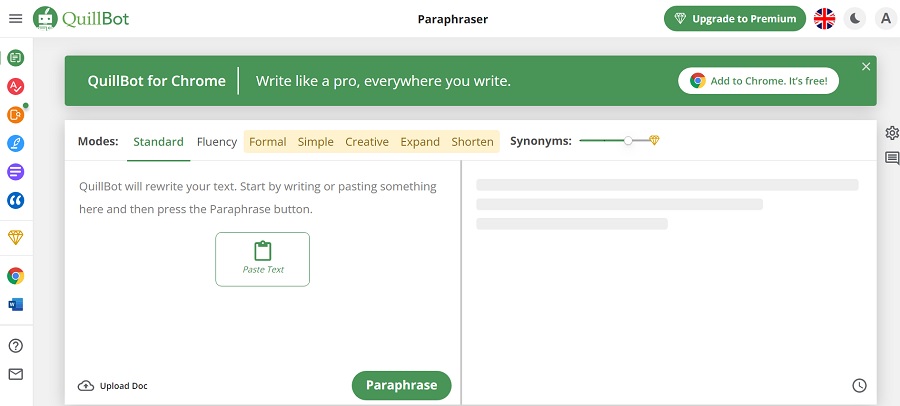Open the Paraphraser tool in sidebar
The height and width of the screenshot is (406, 900).
[15, 57]
